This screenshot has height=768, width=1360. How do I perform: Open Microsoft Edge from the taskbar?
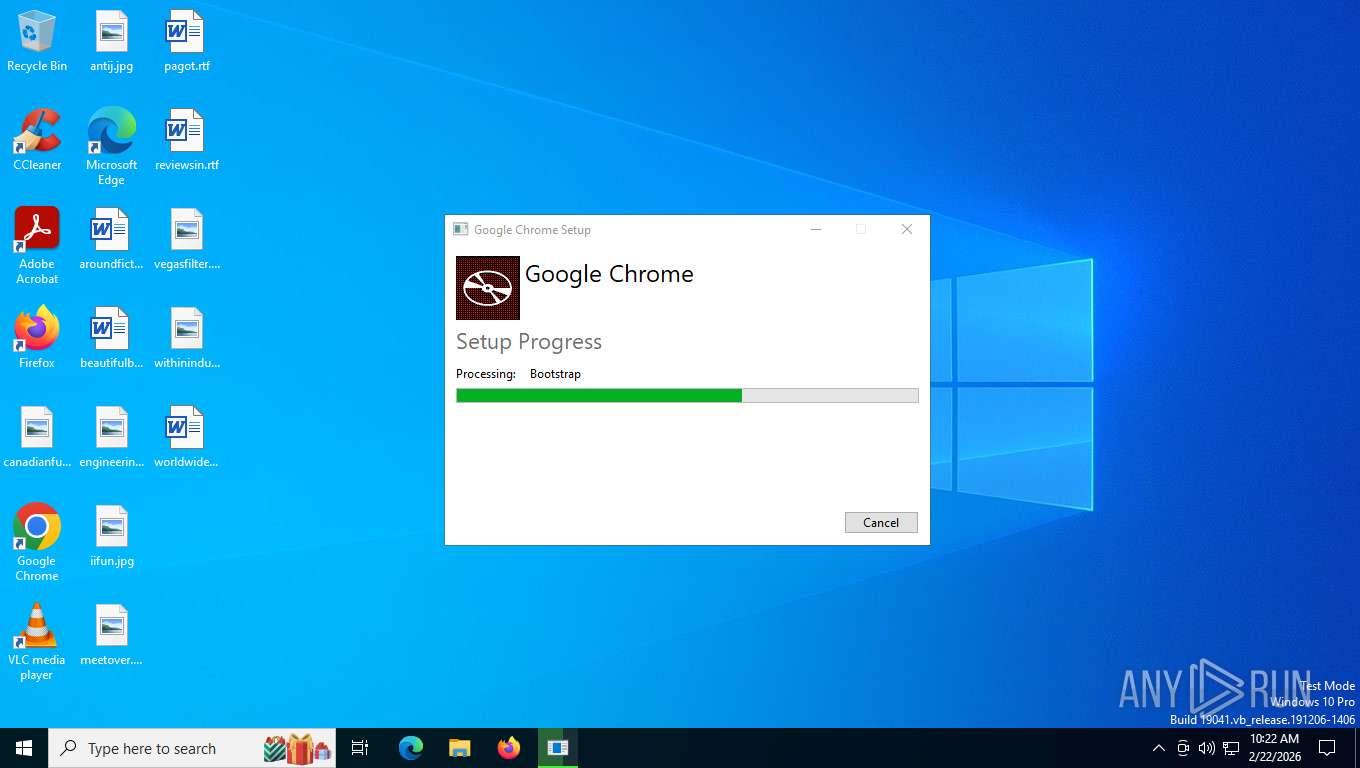[411, 748]
